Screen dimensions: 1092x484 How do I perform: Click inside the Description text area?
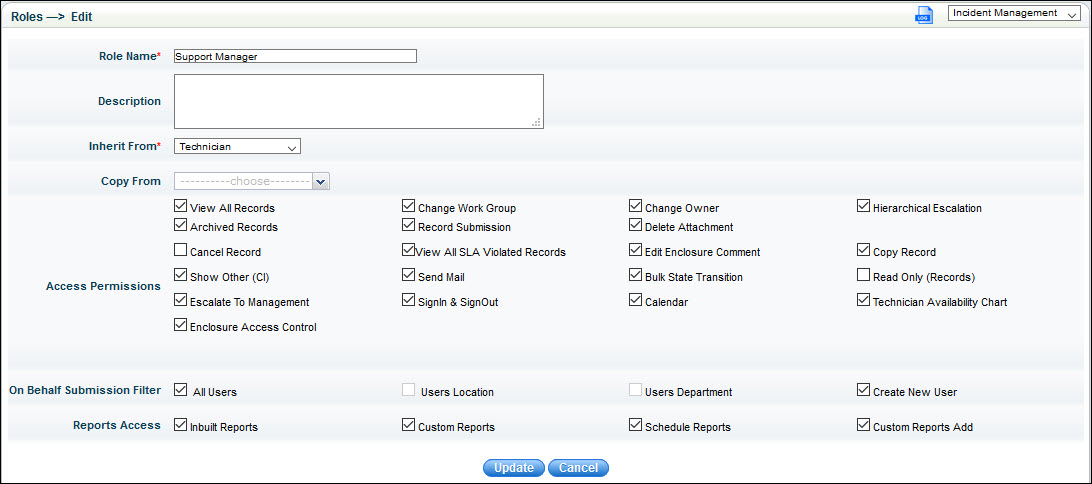(358, 101)
